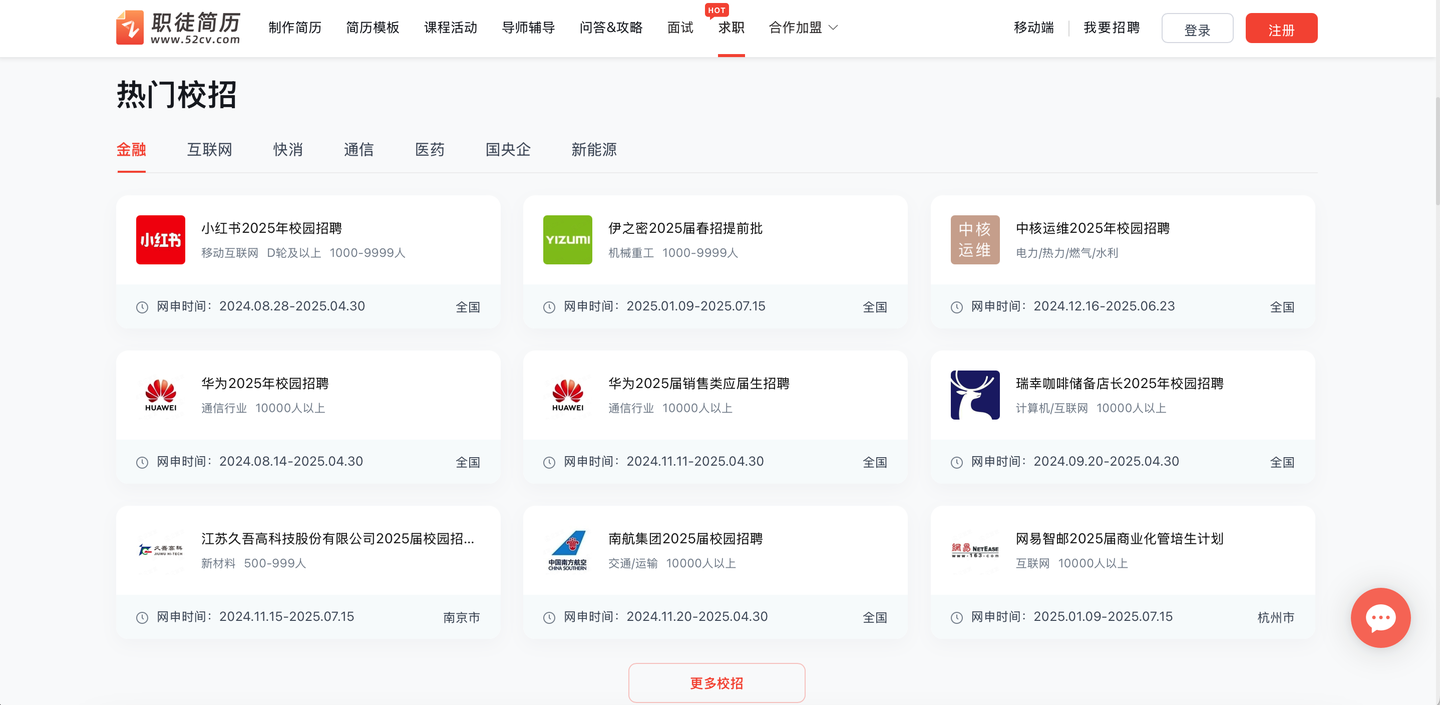Open 问答&攻略 navigation item
This screenshot has width=1440, height=705.
(611, 28)
